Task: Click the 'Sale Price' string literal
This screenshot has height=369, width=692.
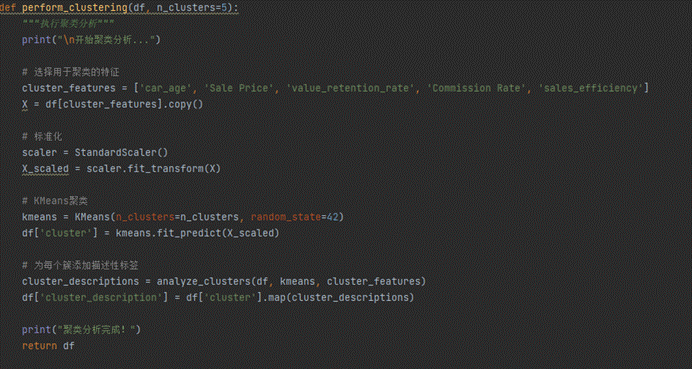Action: [x=239, y=88]
